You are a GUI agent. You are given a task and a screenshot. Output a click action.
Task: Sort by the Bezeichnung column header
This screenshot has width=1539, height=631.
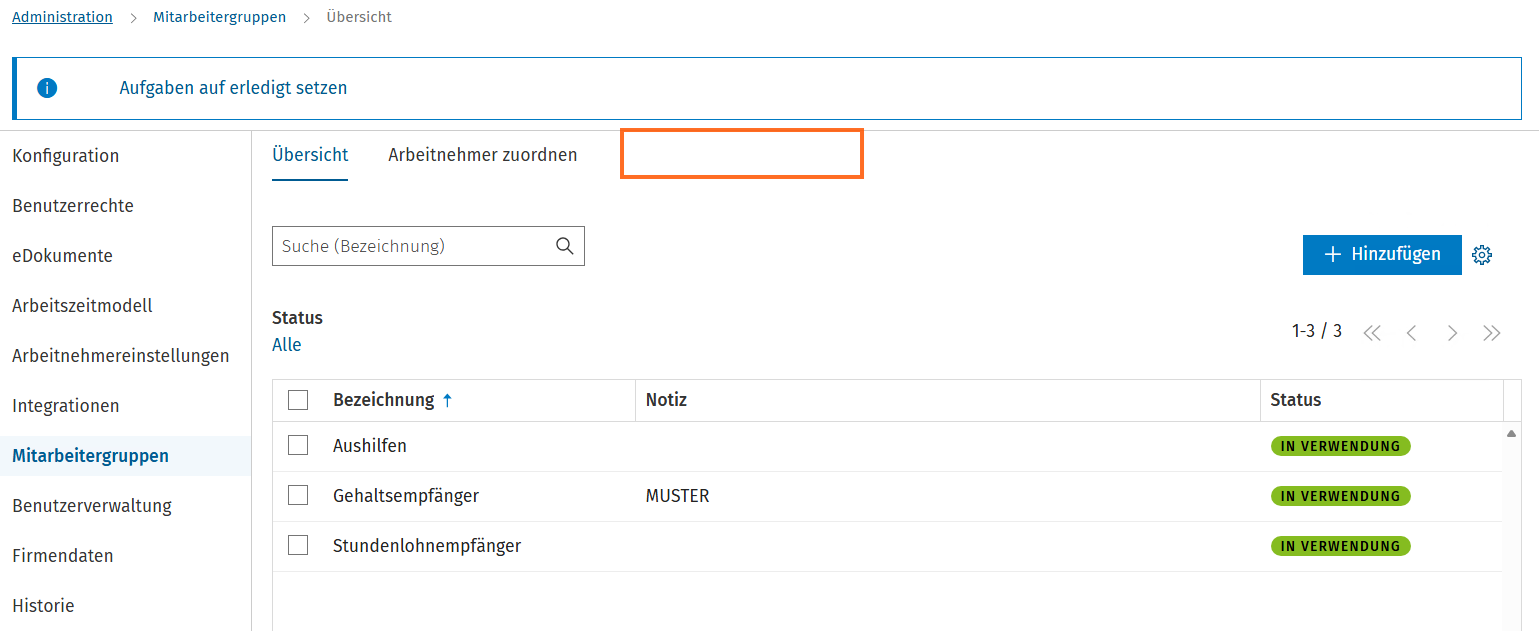click(383, 400)
